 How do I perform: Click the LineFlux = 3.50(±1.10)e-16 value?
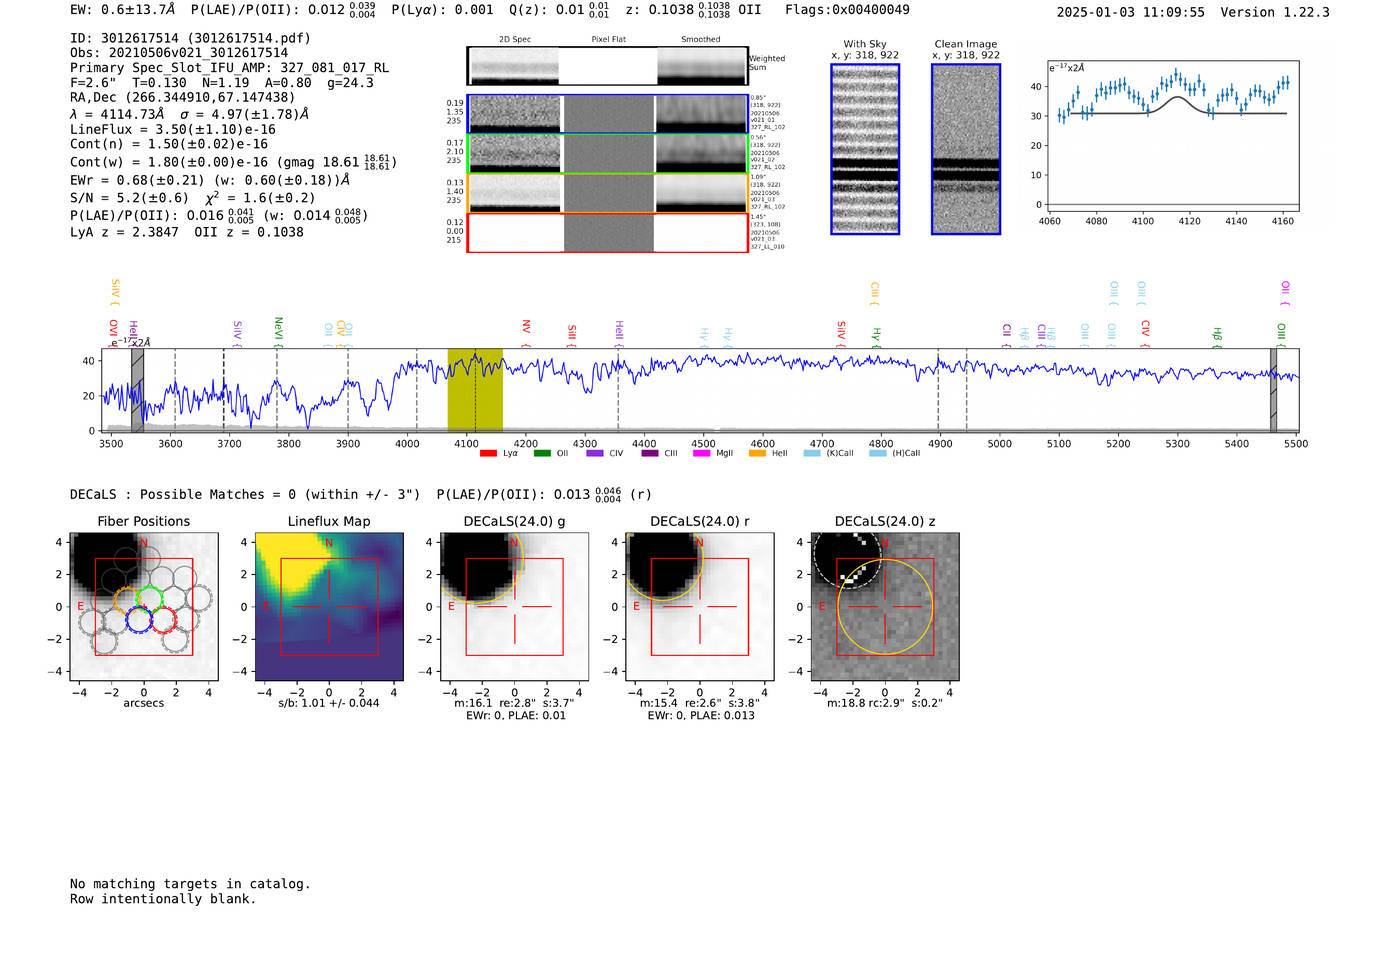coord(173,129)
